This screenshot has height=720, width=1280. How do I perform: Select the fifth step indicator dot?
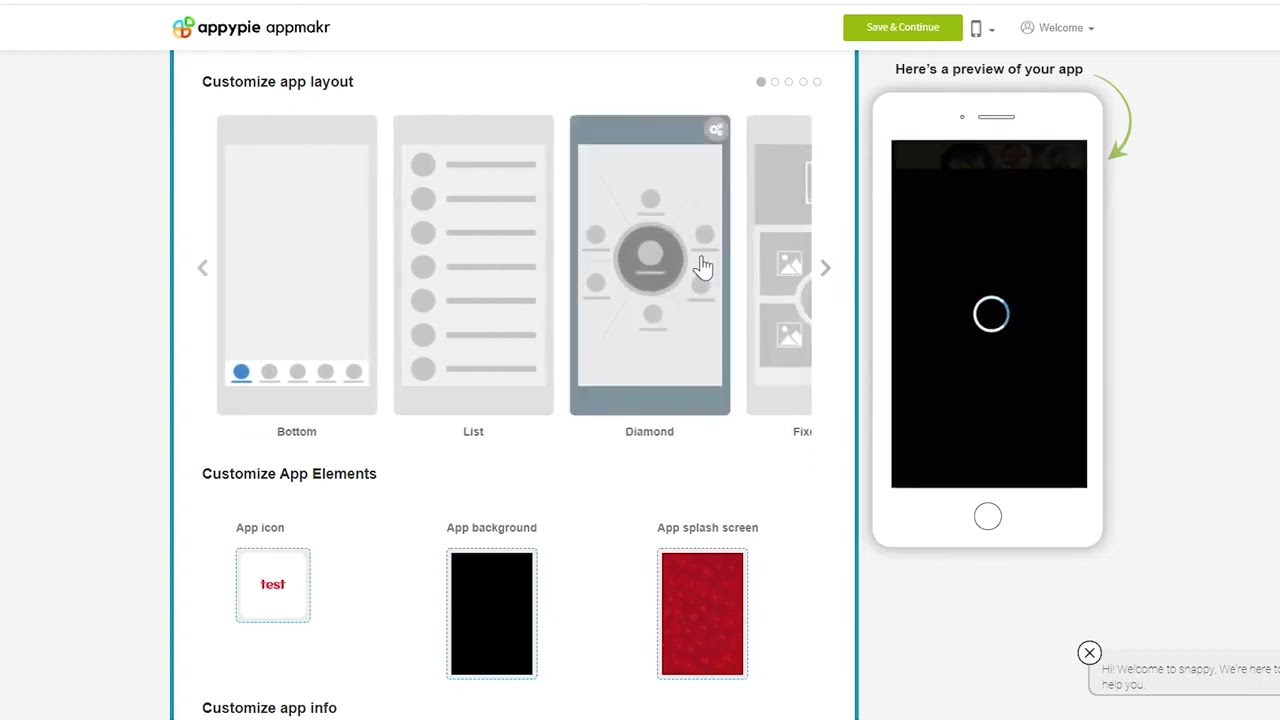pyautogui.click(x=817, y=82)
